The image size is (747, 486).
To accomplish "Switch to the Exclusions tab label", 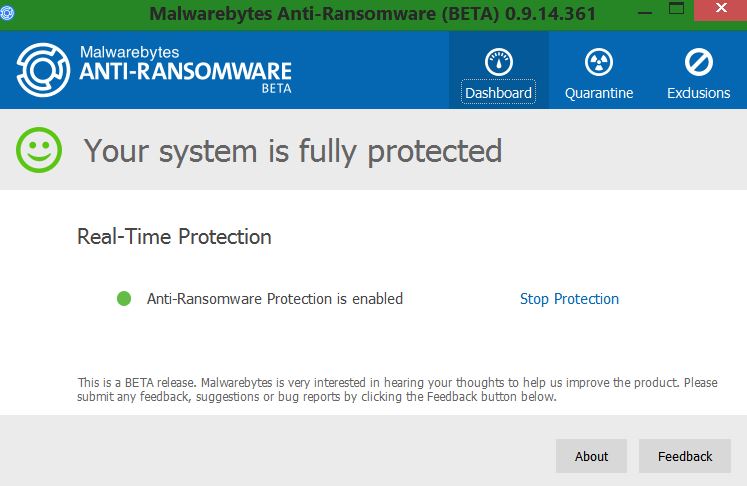I will click(x=698, y=92).
